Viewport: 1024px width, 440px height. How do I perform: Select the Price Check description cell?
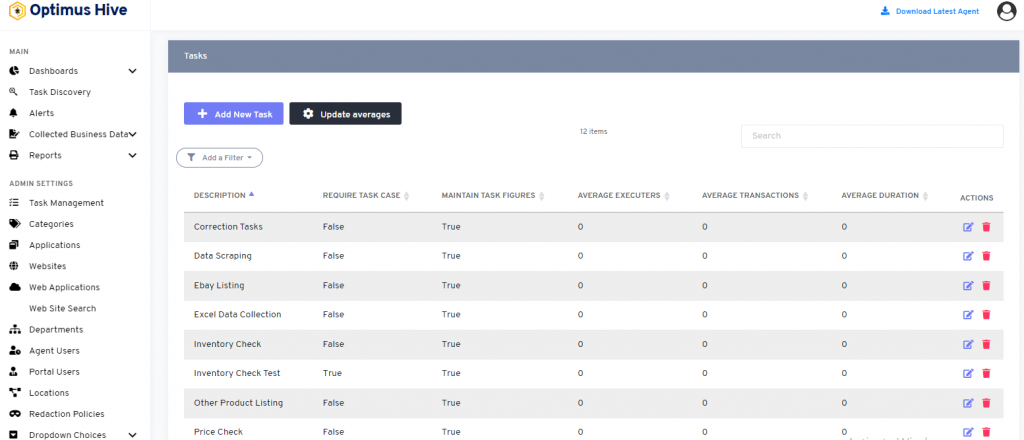pos(218,432)
